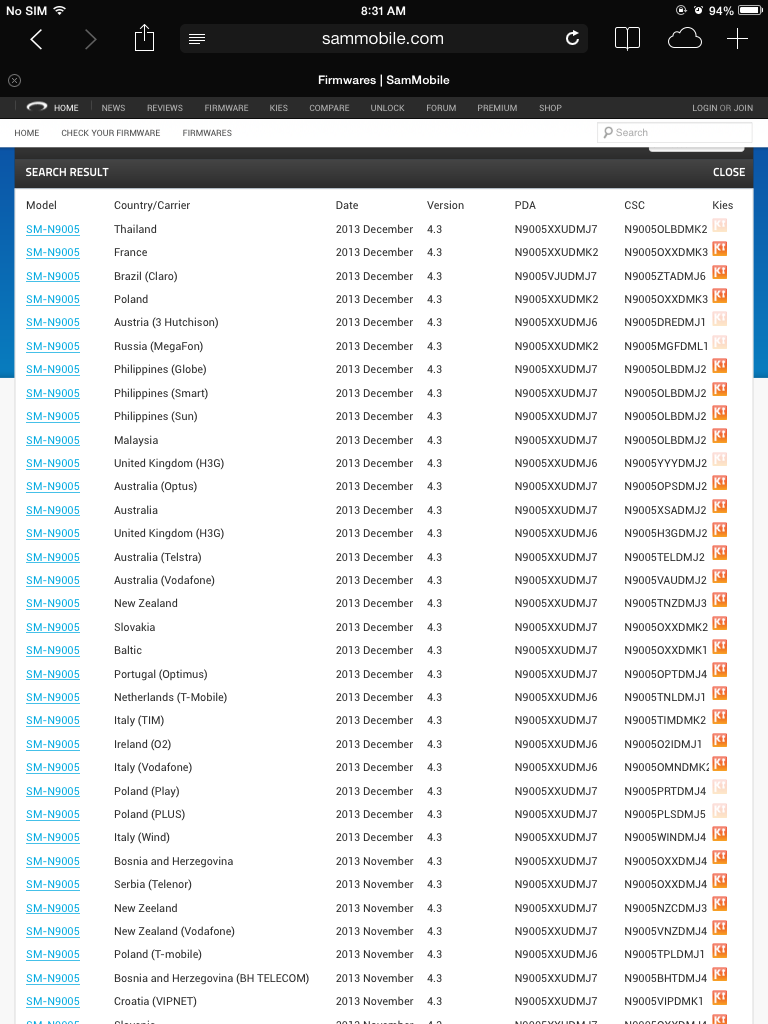Tap the Wi-Fi status icon
The width and height of the screenshot is (768, 1024).
[x=59, y=10]
